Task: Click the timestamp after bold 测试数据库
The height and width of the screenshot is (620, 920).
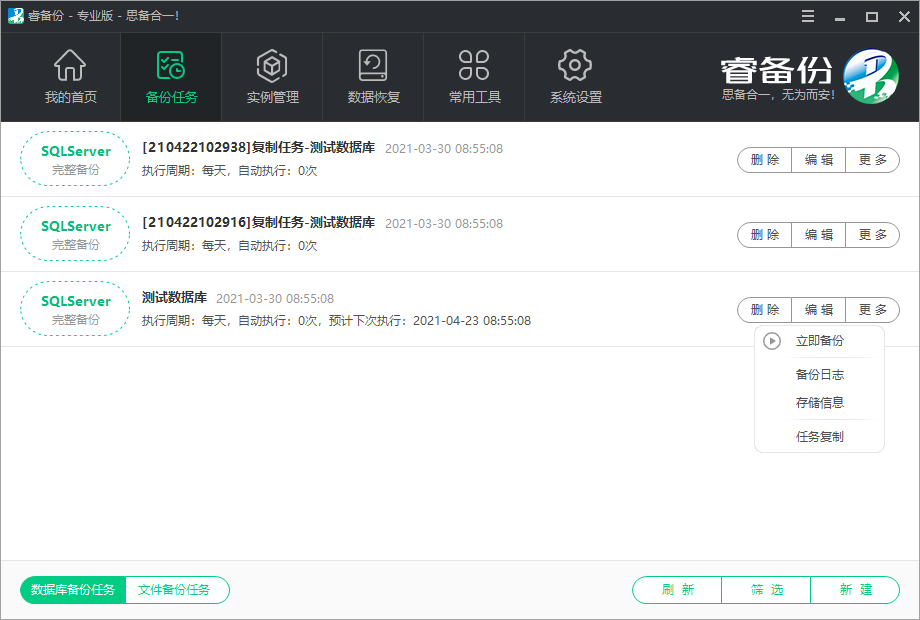Action: (275, 299)
